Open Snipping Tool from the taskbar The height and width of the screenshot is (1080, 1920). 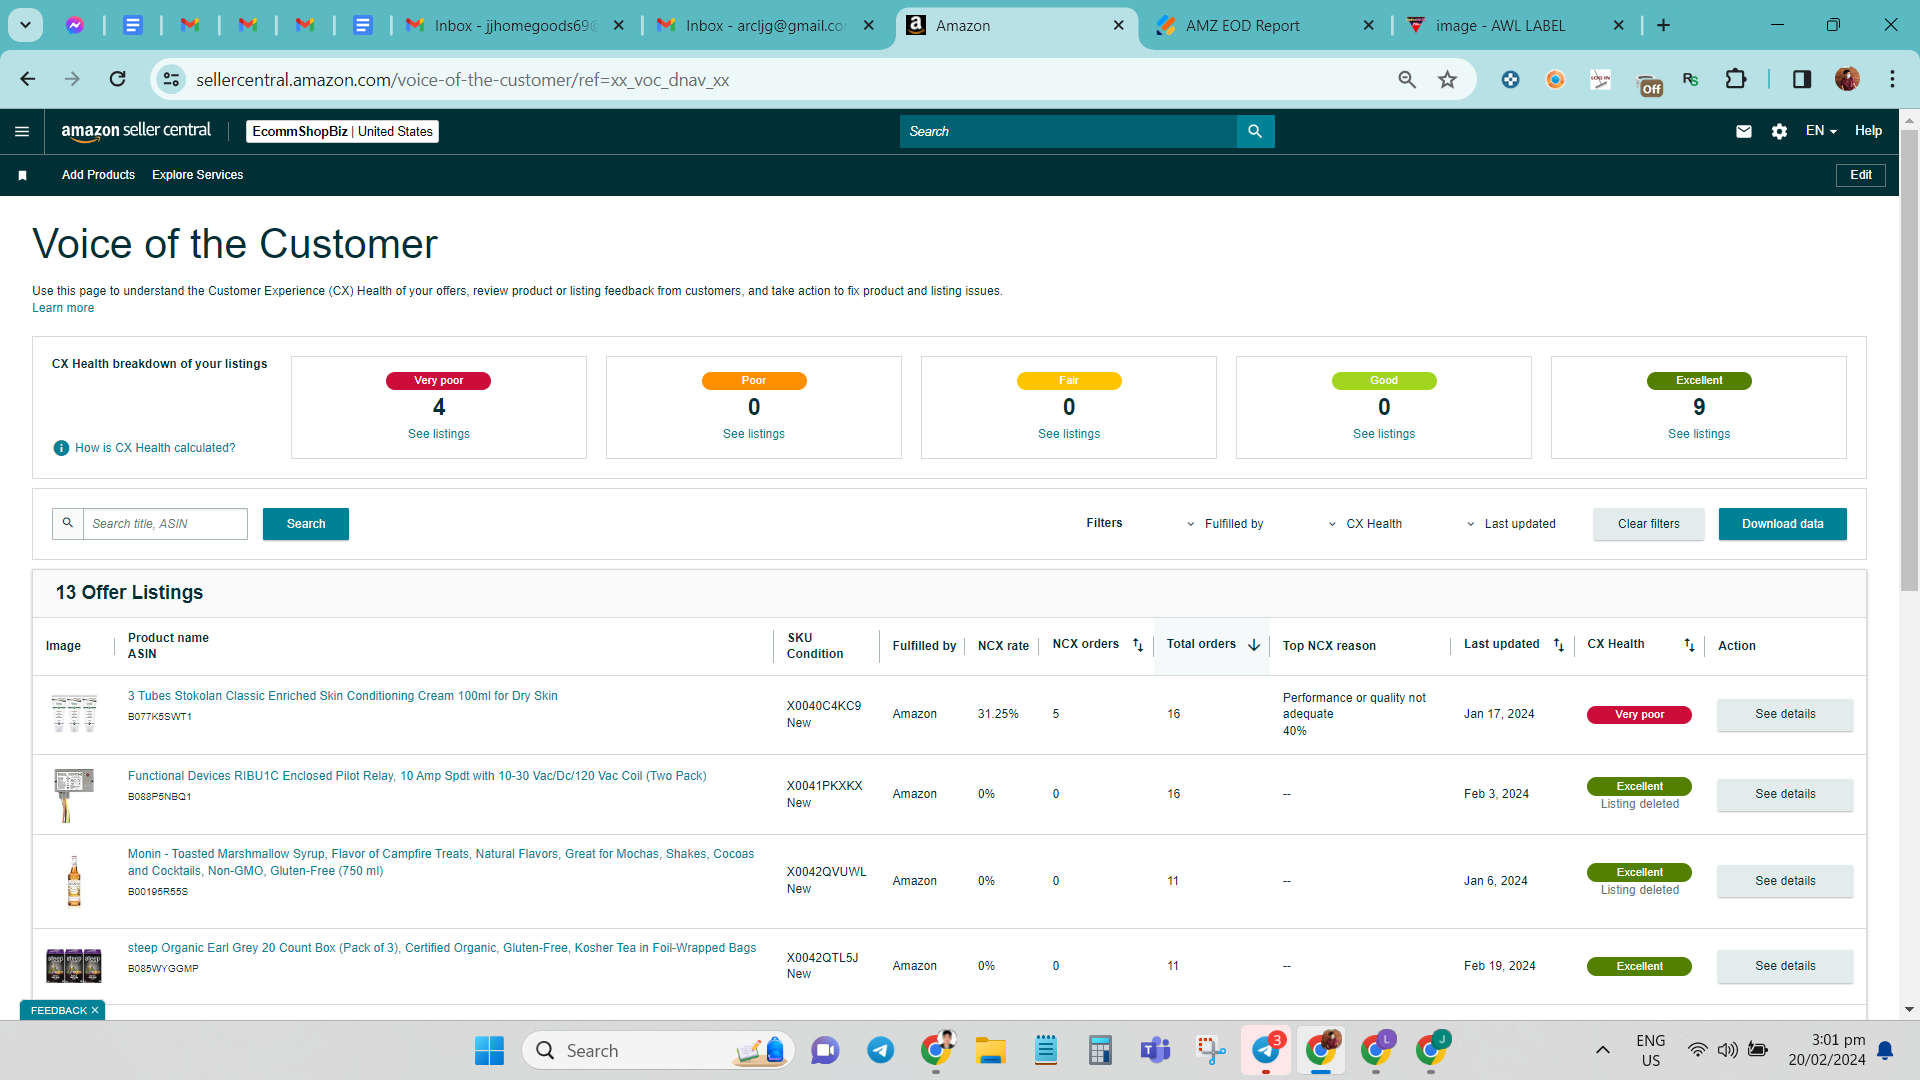(1211, 1050)
